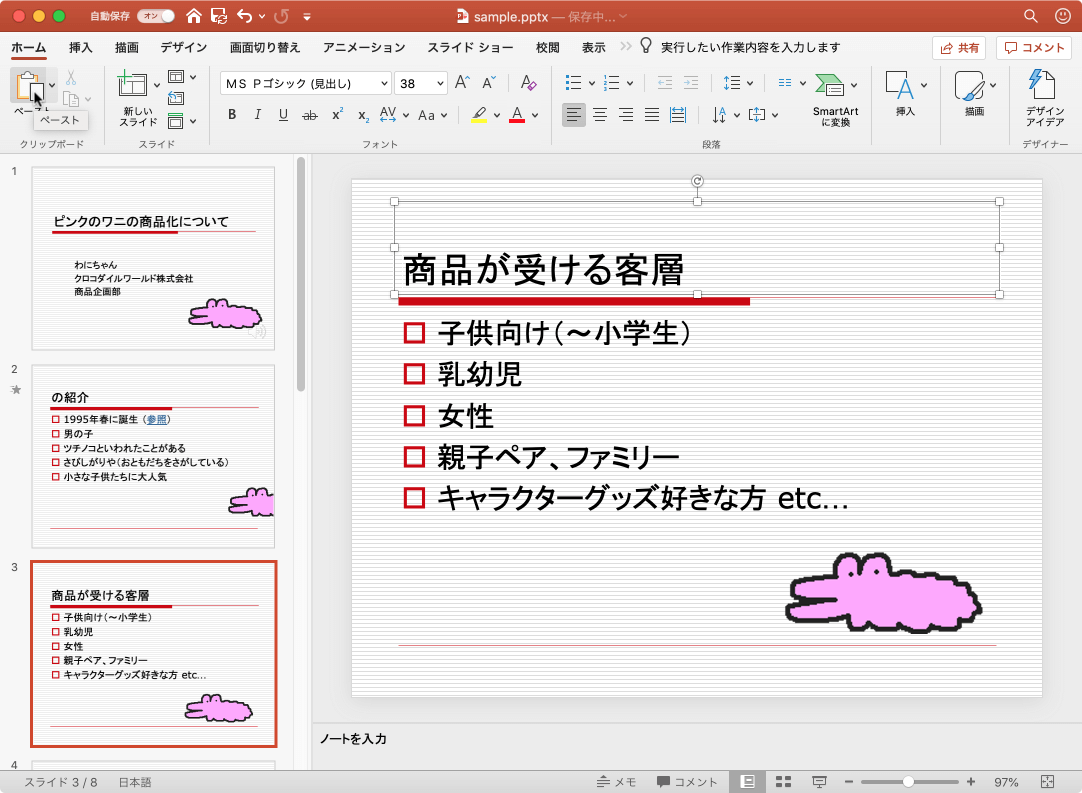This screenshot has width=1082, height=793.
Task: Select the superscript formatting icon
Action: [338, 115]
